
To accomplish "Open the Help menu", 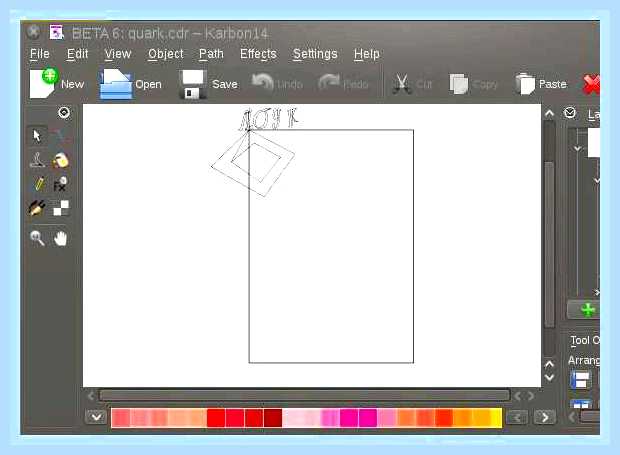I will pos(367,54).
